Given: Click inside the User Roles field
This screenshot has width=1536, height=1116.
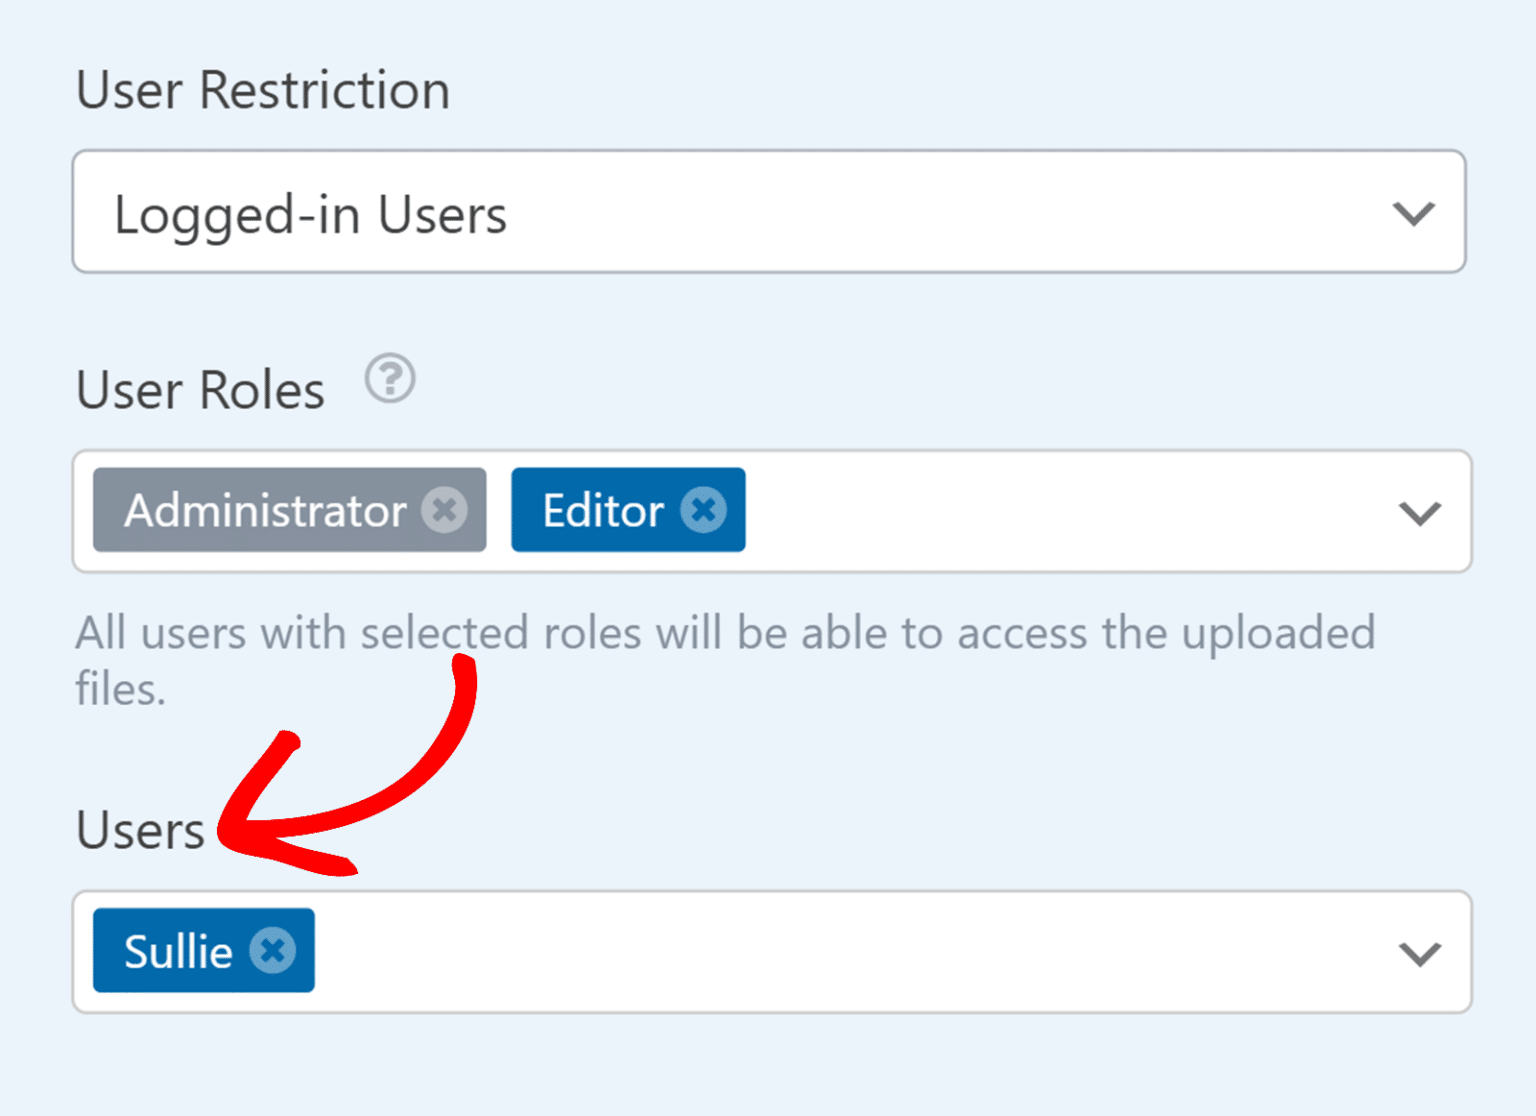Looking at the screenshot, I should coord(1000,511).
